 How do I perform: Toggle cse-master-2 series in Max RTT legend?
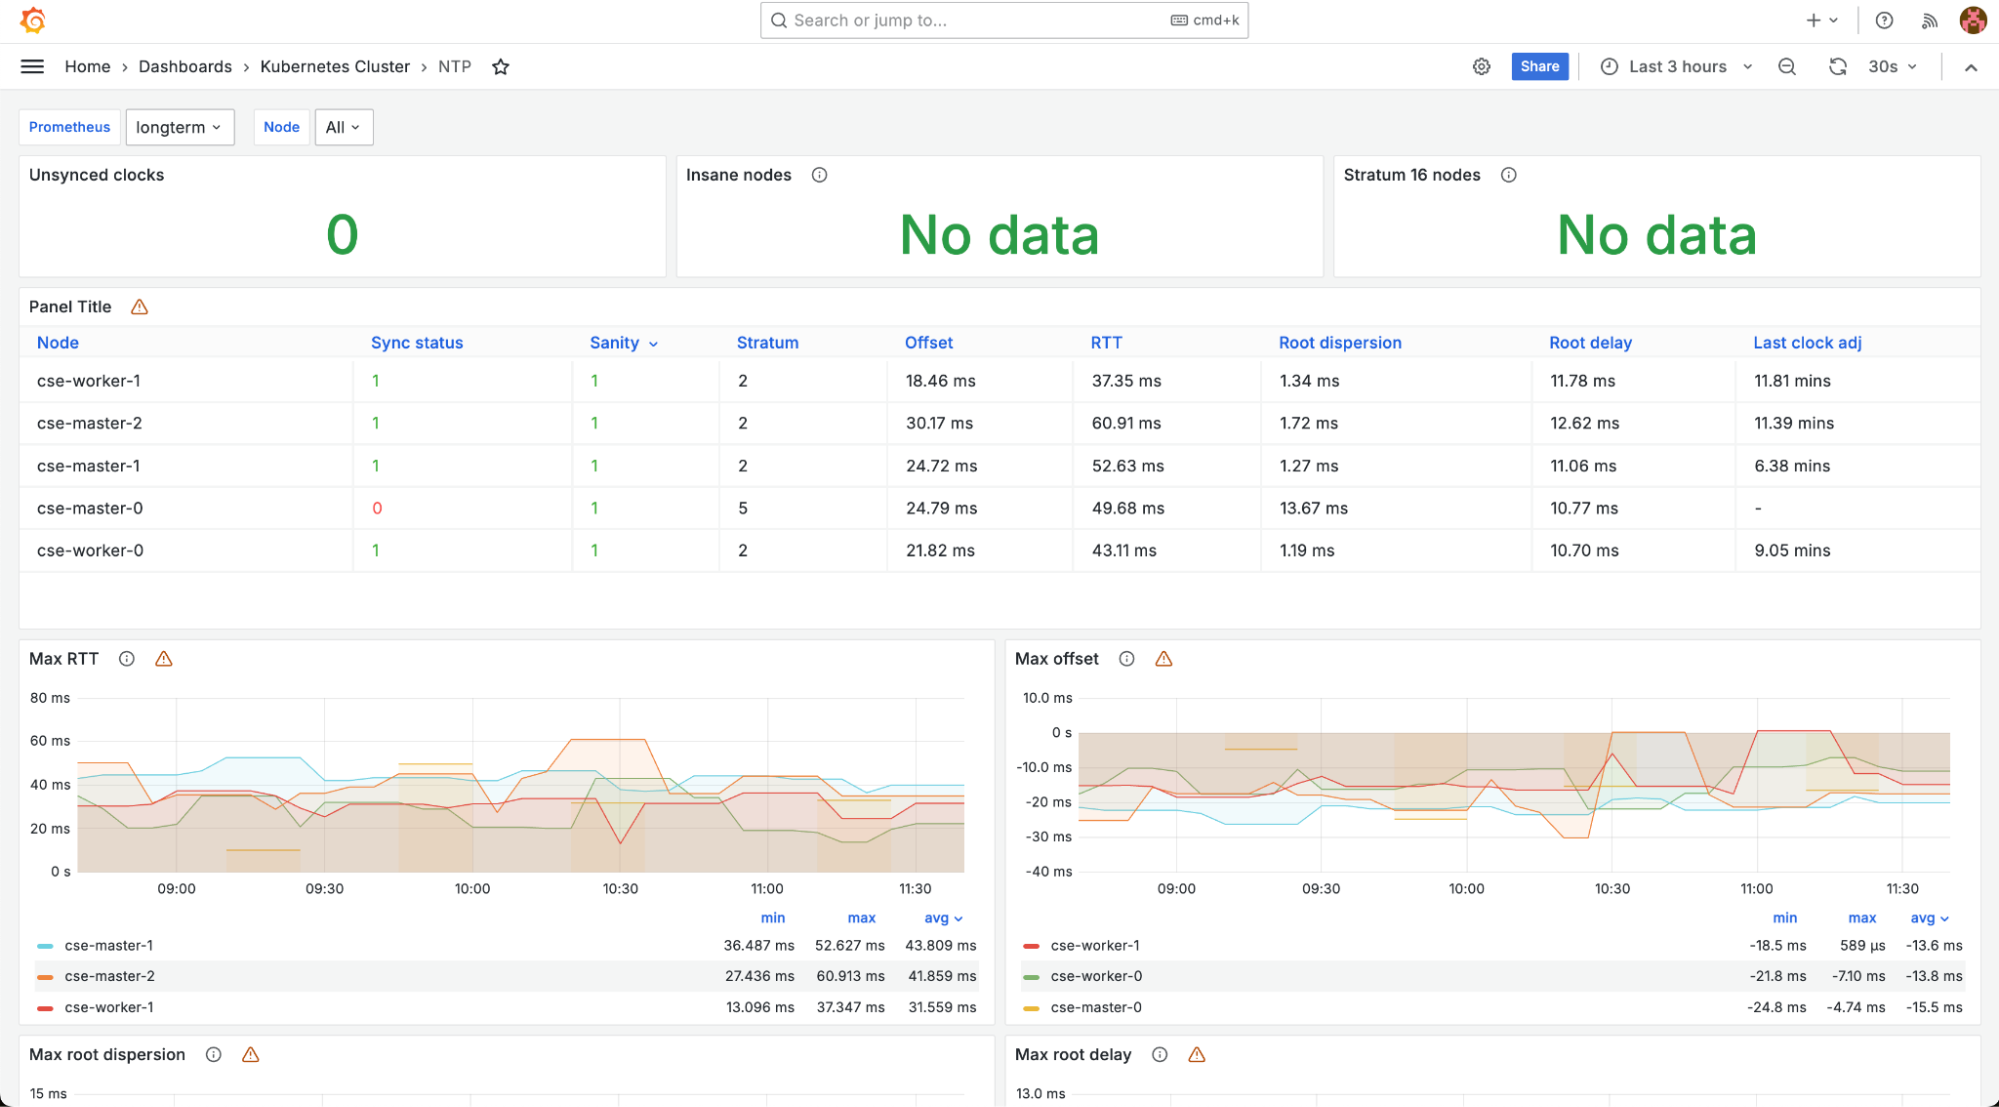click(109, 976)
